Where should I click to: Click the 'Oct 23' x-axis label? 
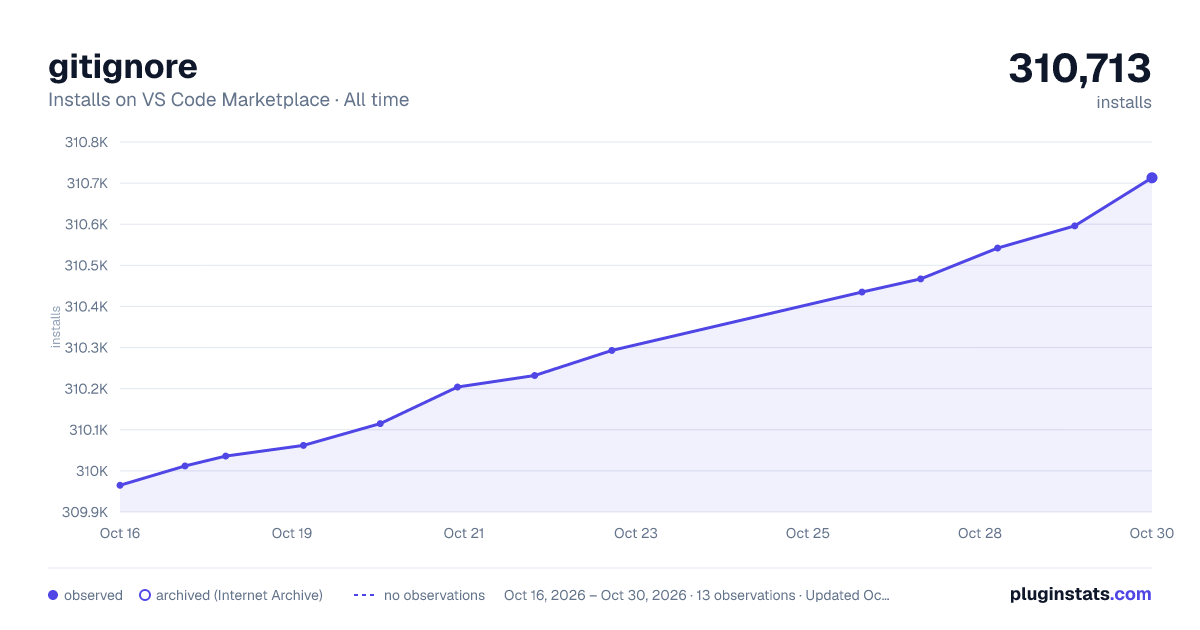636,533
